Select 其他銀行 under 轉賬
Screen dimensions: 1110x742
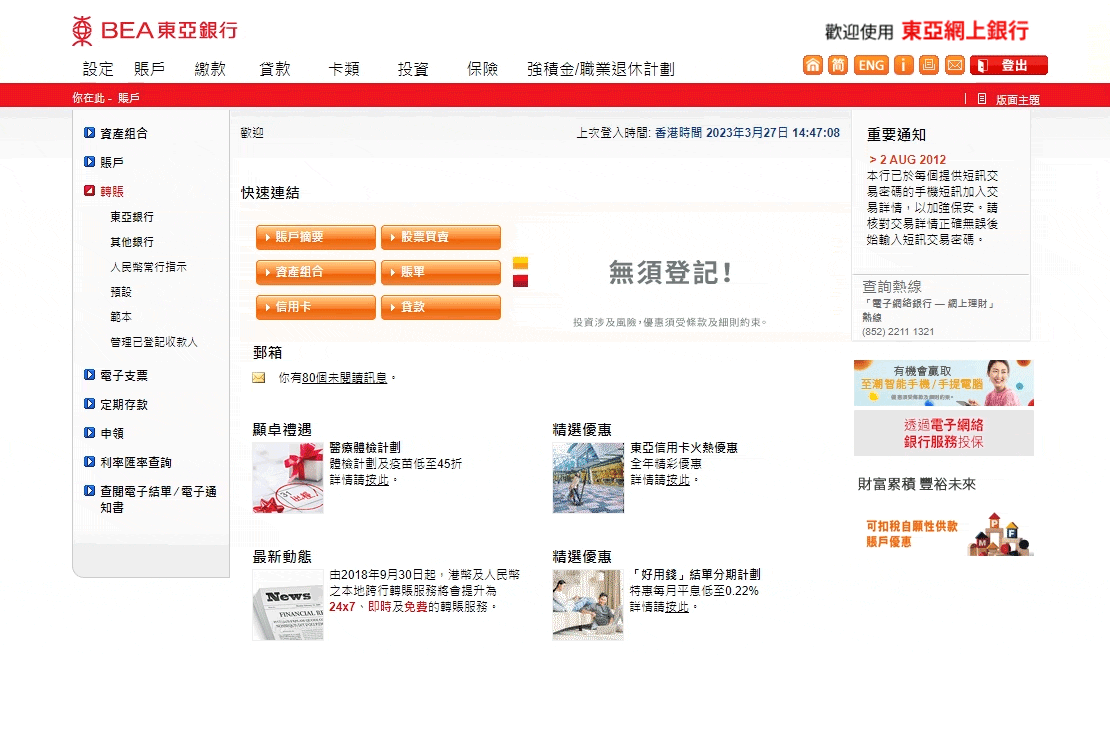click(132, 241)
